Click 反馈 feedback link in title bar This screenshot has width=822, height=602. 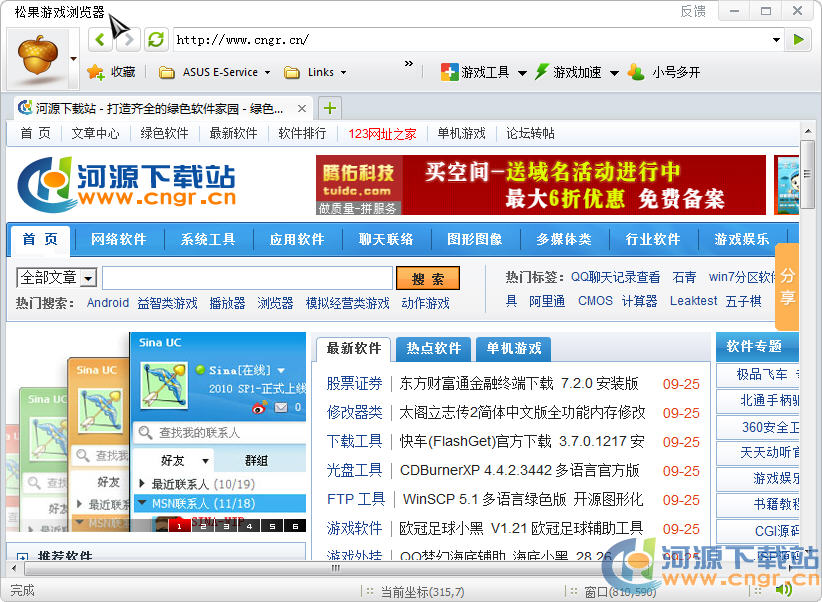point(693,11)
